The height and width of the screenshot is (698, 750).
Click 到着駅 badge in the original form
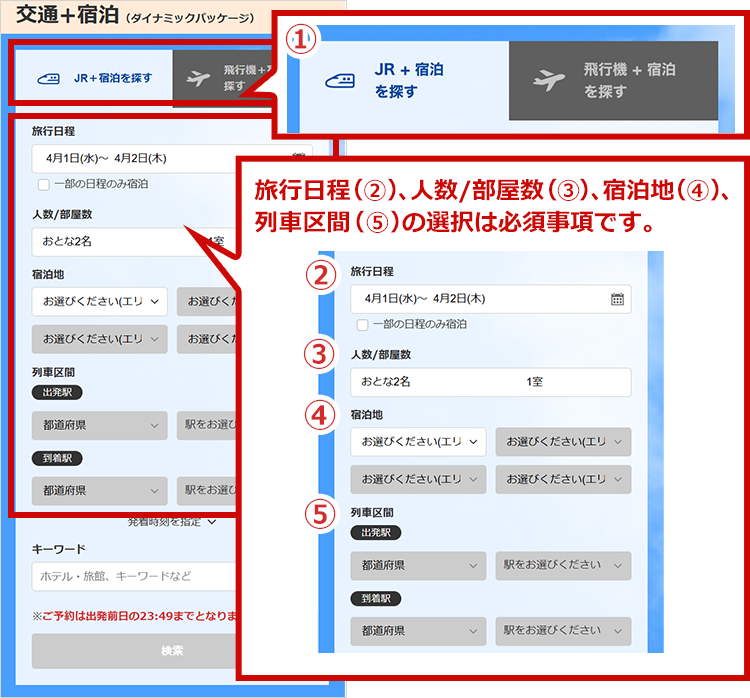click(x=57, y=458)
